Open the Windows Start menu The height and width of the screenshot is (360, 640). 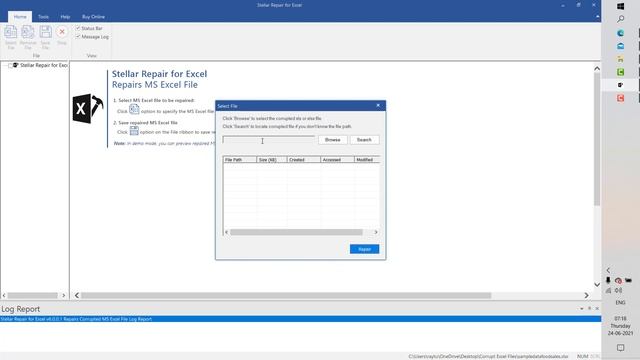pos(620,6)
